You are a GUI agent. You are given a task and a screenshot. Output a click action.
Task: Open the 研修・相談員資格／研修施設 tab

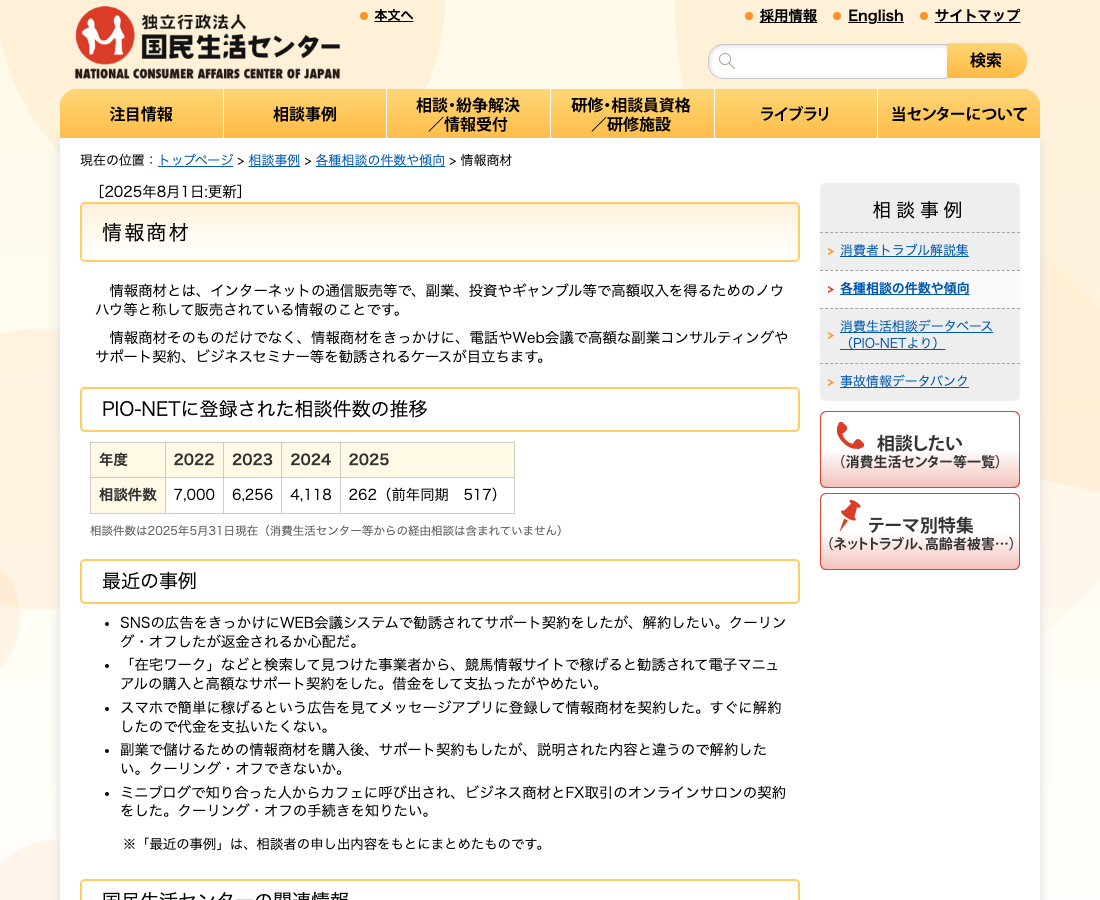pos(632,114)
